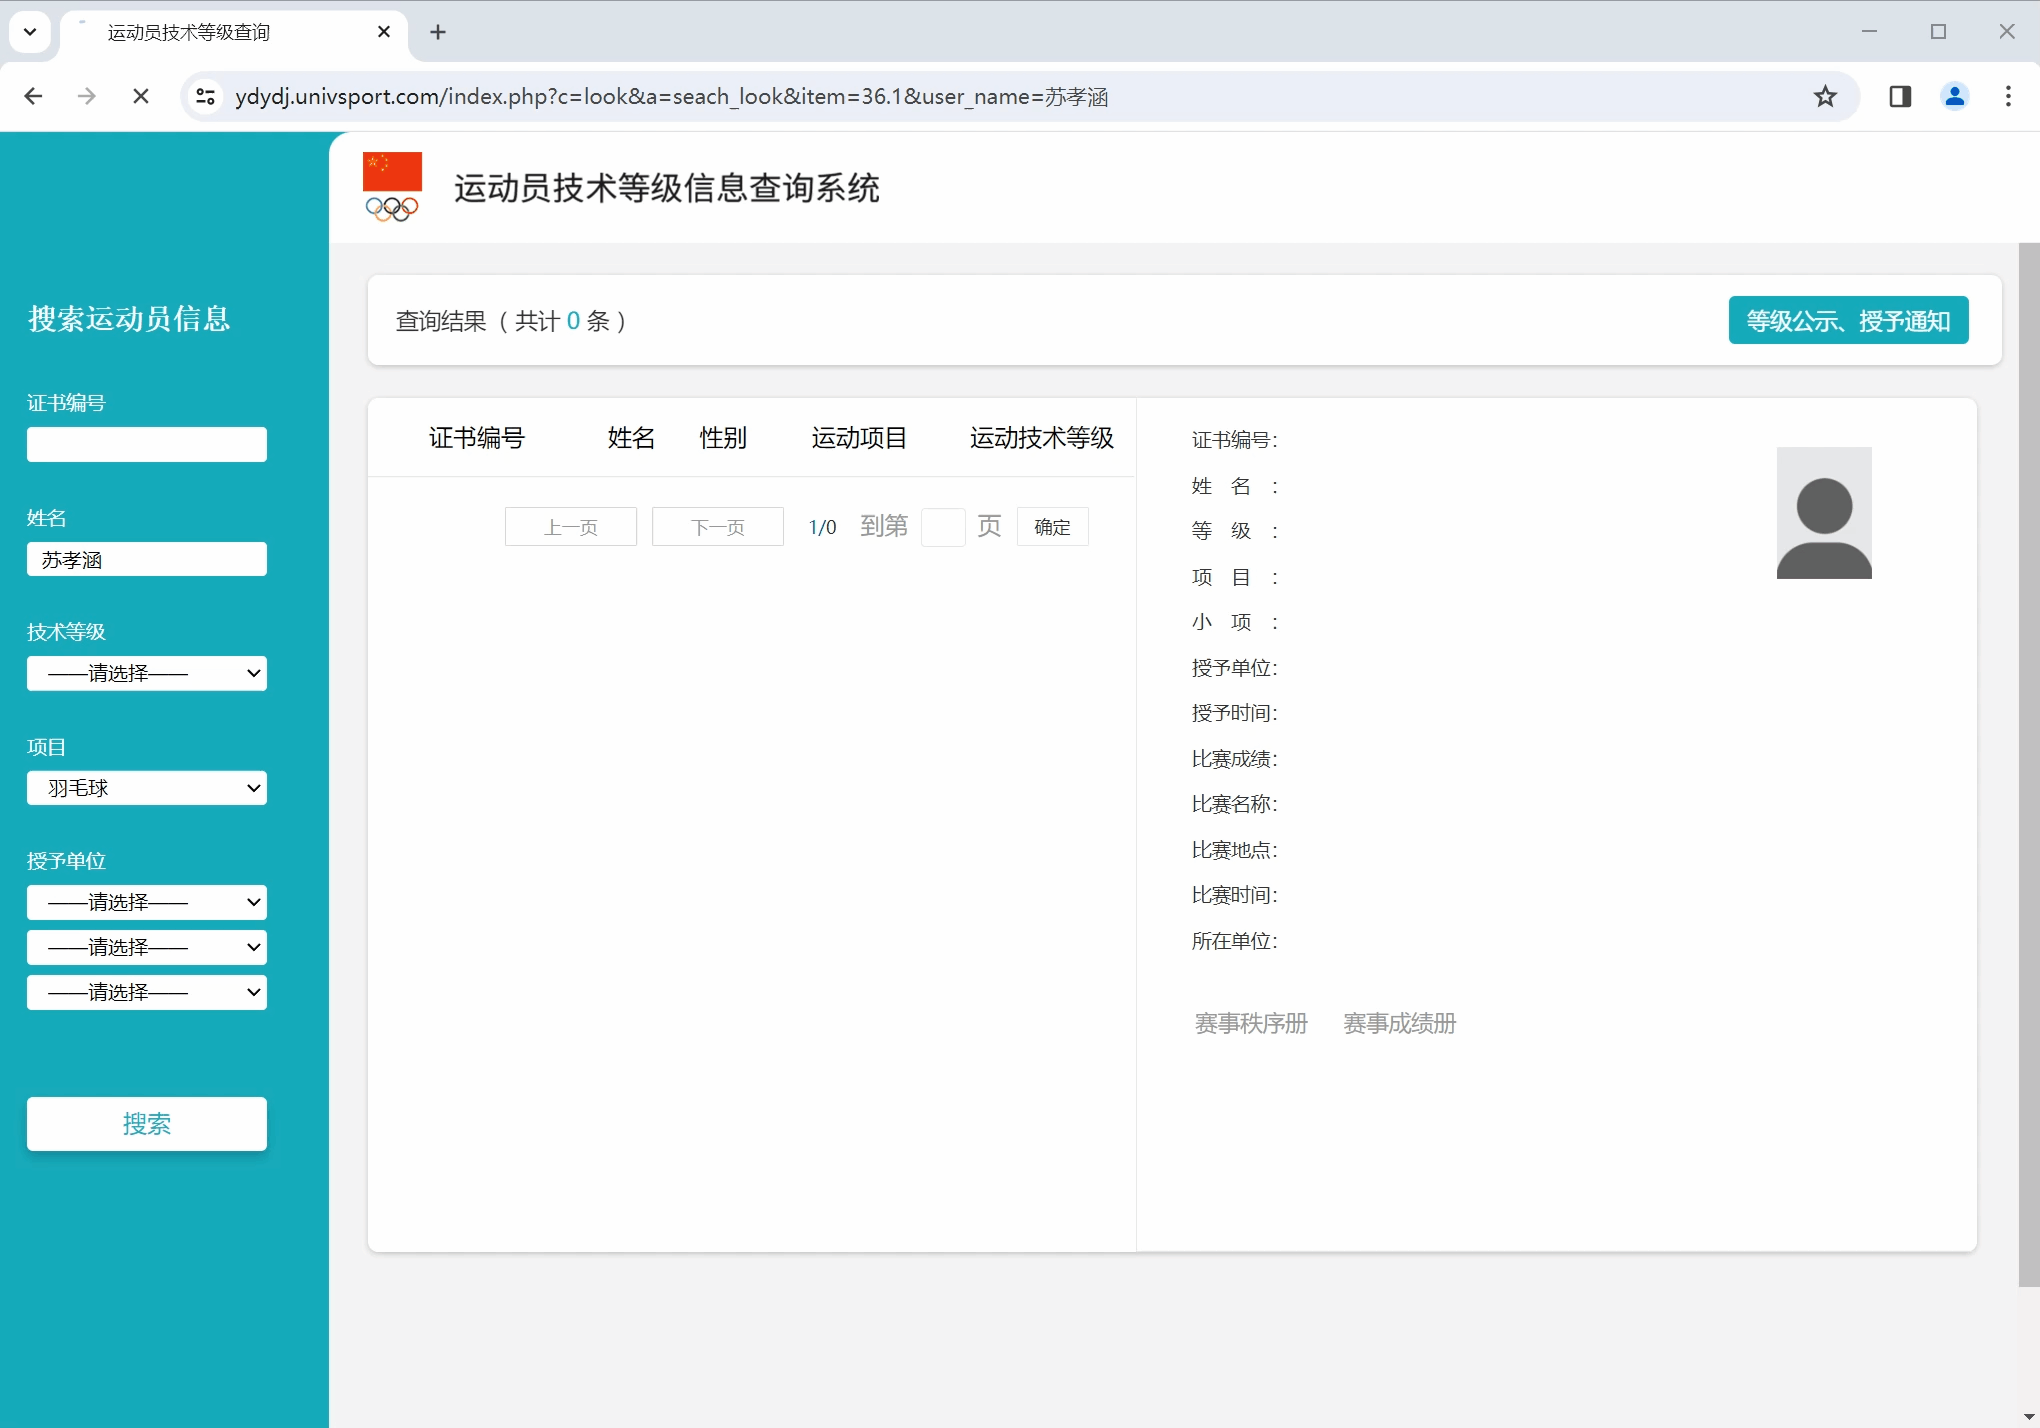Open the browser side panel icon
This screenshot has height=1428, width=2040.
[1900, 96]
